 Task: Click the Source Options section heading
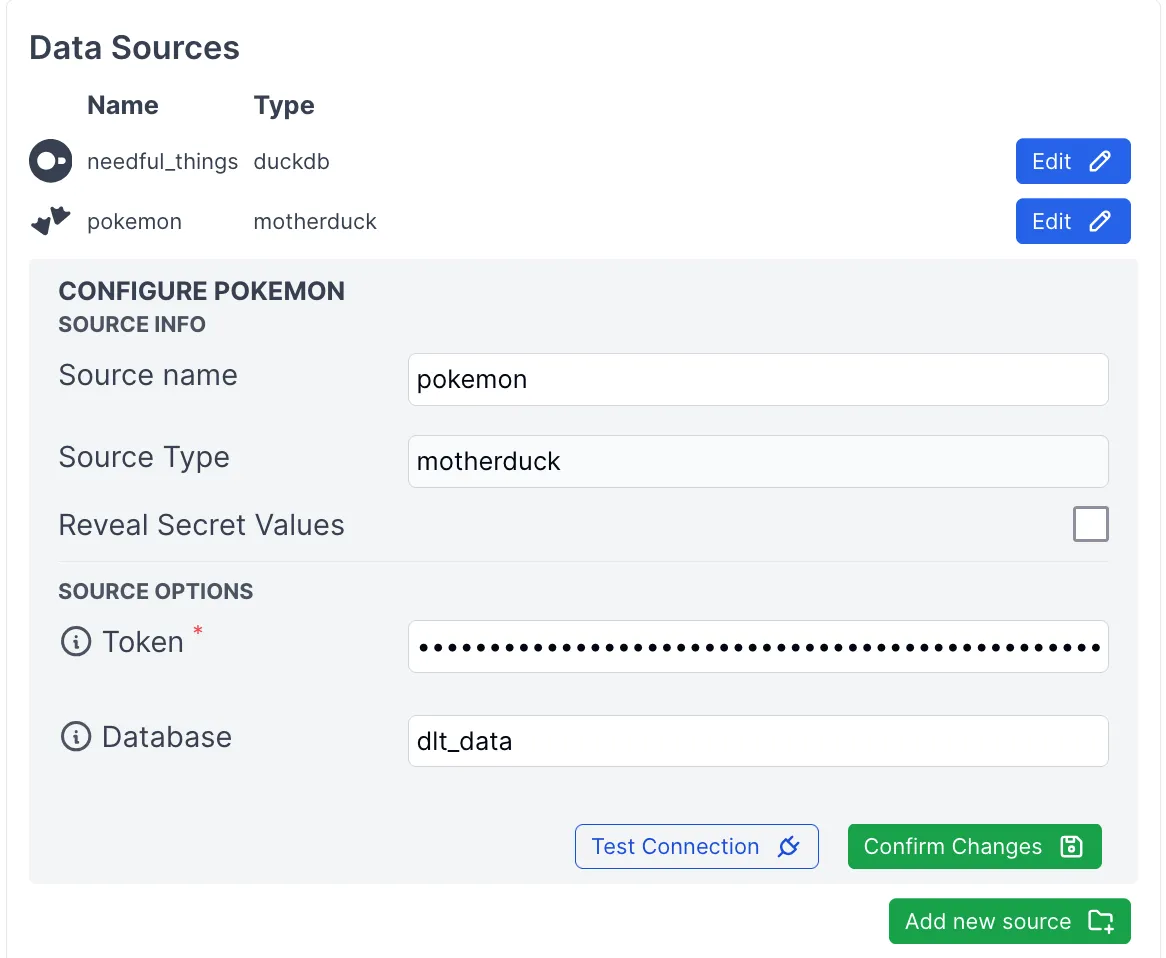point(156,591)
